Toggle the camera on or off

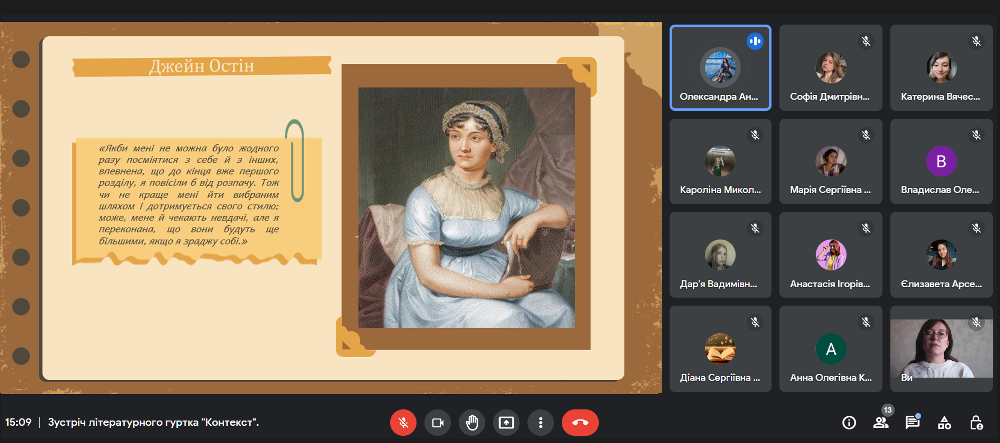pos(438,422)
